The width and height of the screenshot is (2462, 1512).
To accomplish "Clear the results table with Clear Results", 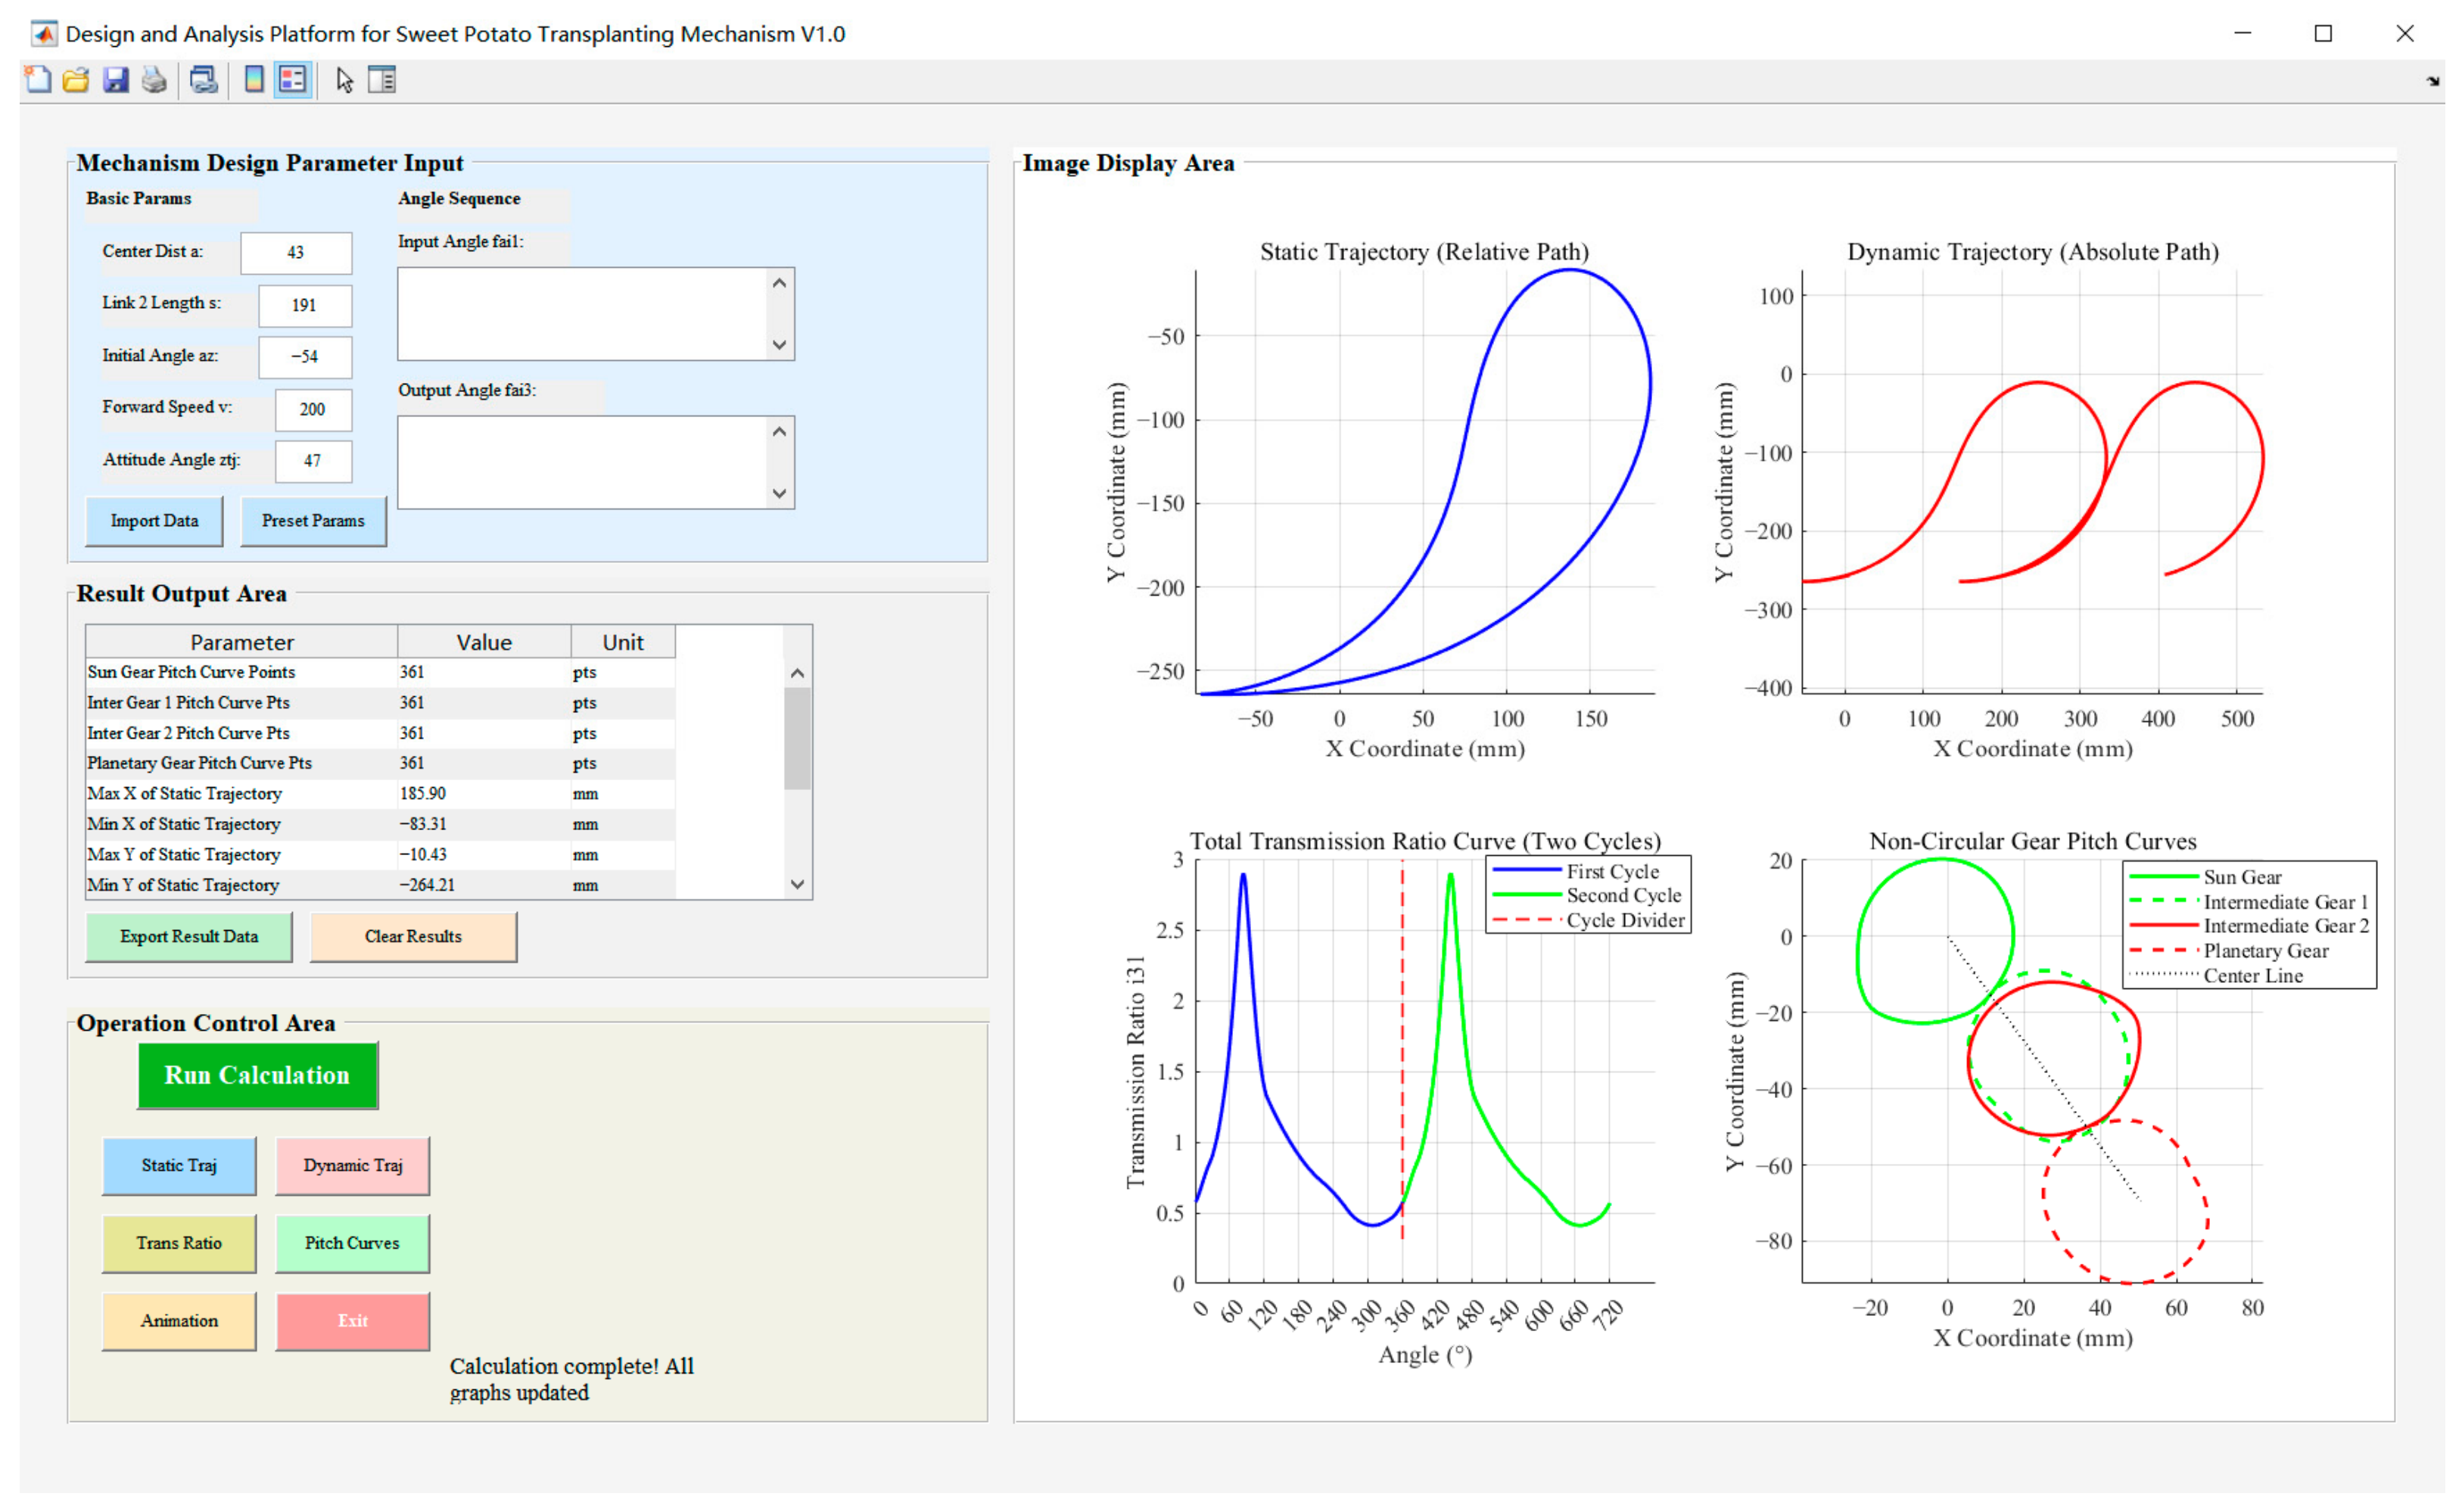I will pos(413,937).
